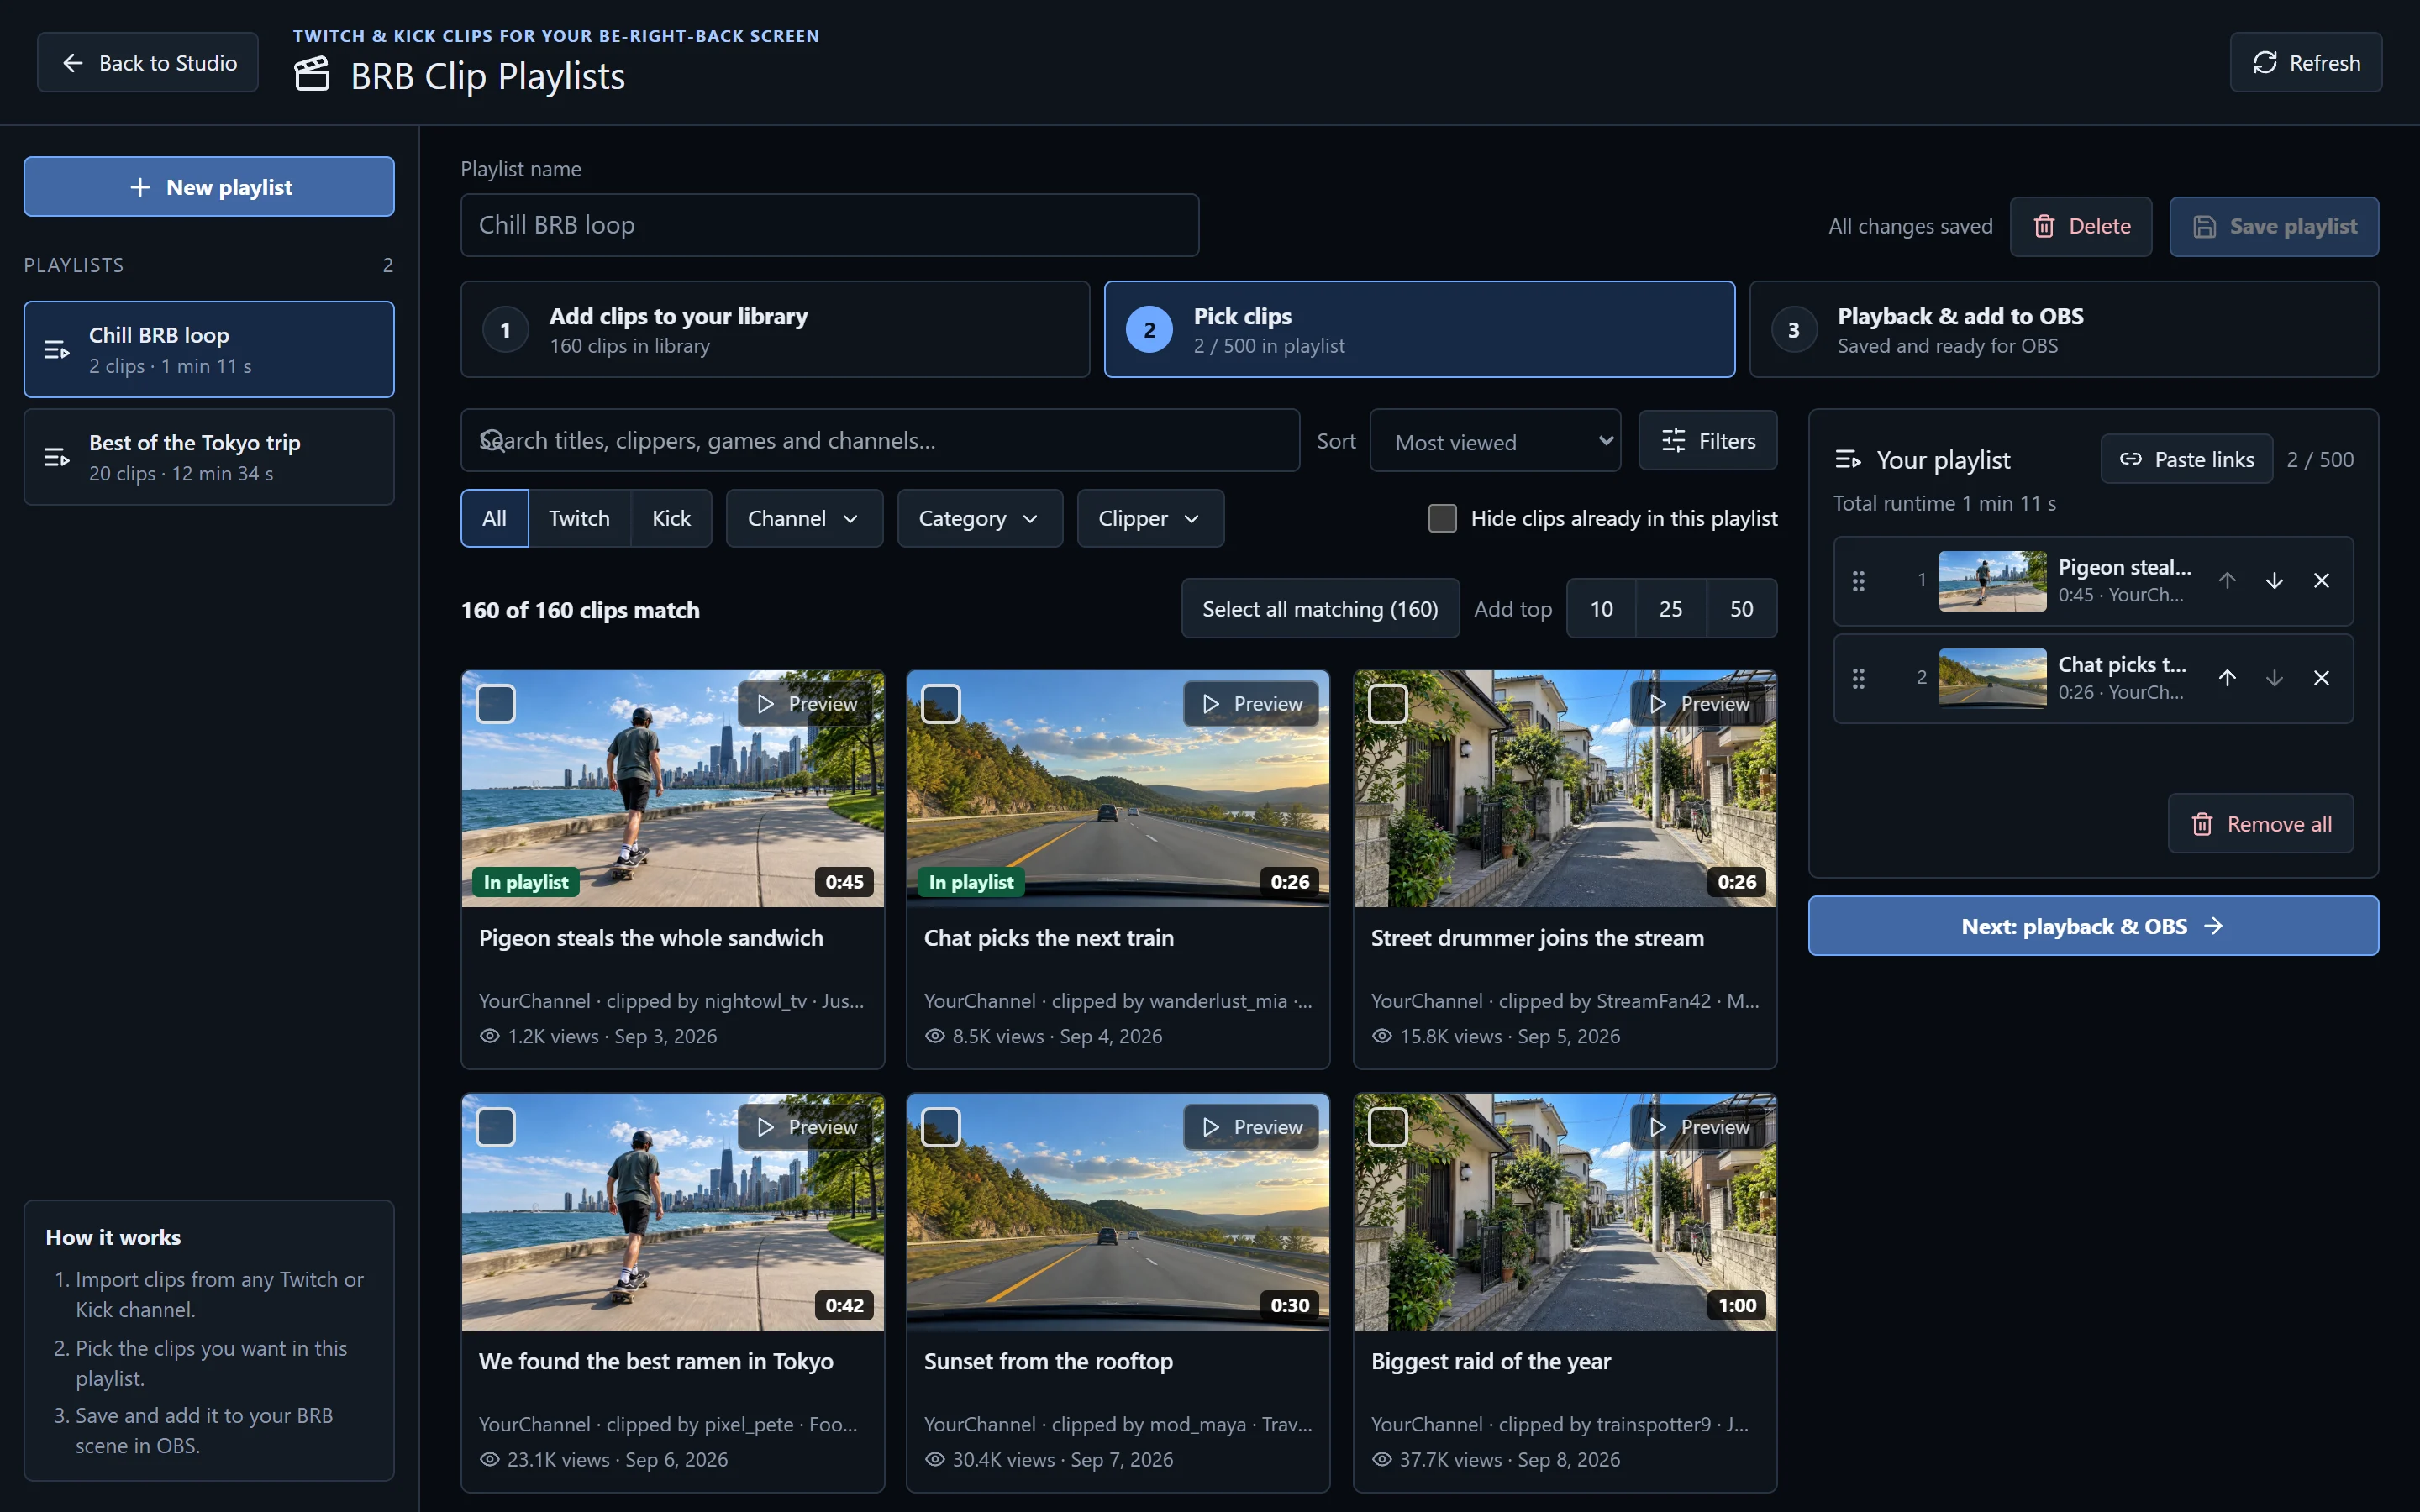This screenshot has height=1512, width=2420.
Task: Remove Chat picks clip with X icon
Action: [2321, 678]
